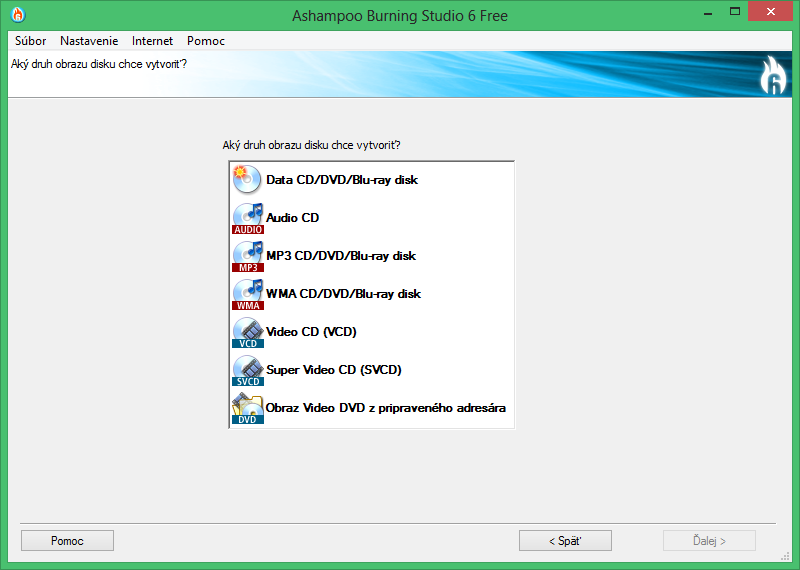Go back with the "< Späť" button
800x570 pixels.
click(x=565, y=540)
